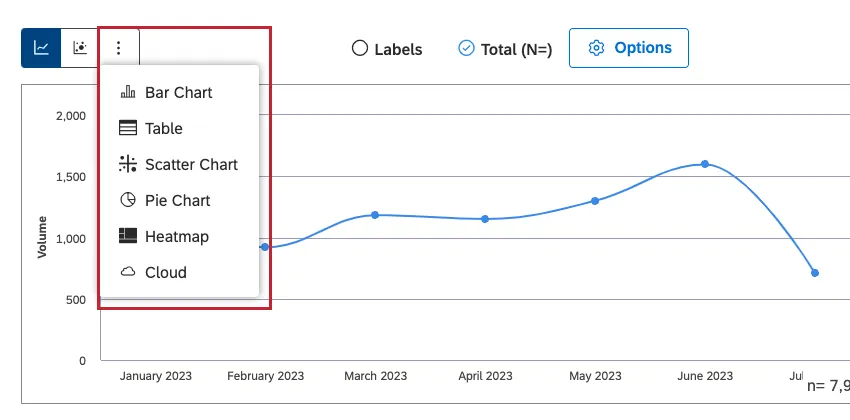Click the Cloud icon in menu

(127, 273)
